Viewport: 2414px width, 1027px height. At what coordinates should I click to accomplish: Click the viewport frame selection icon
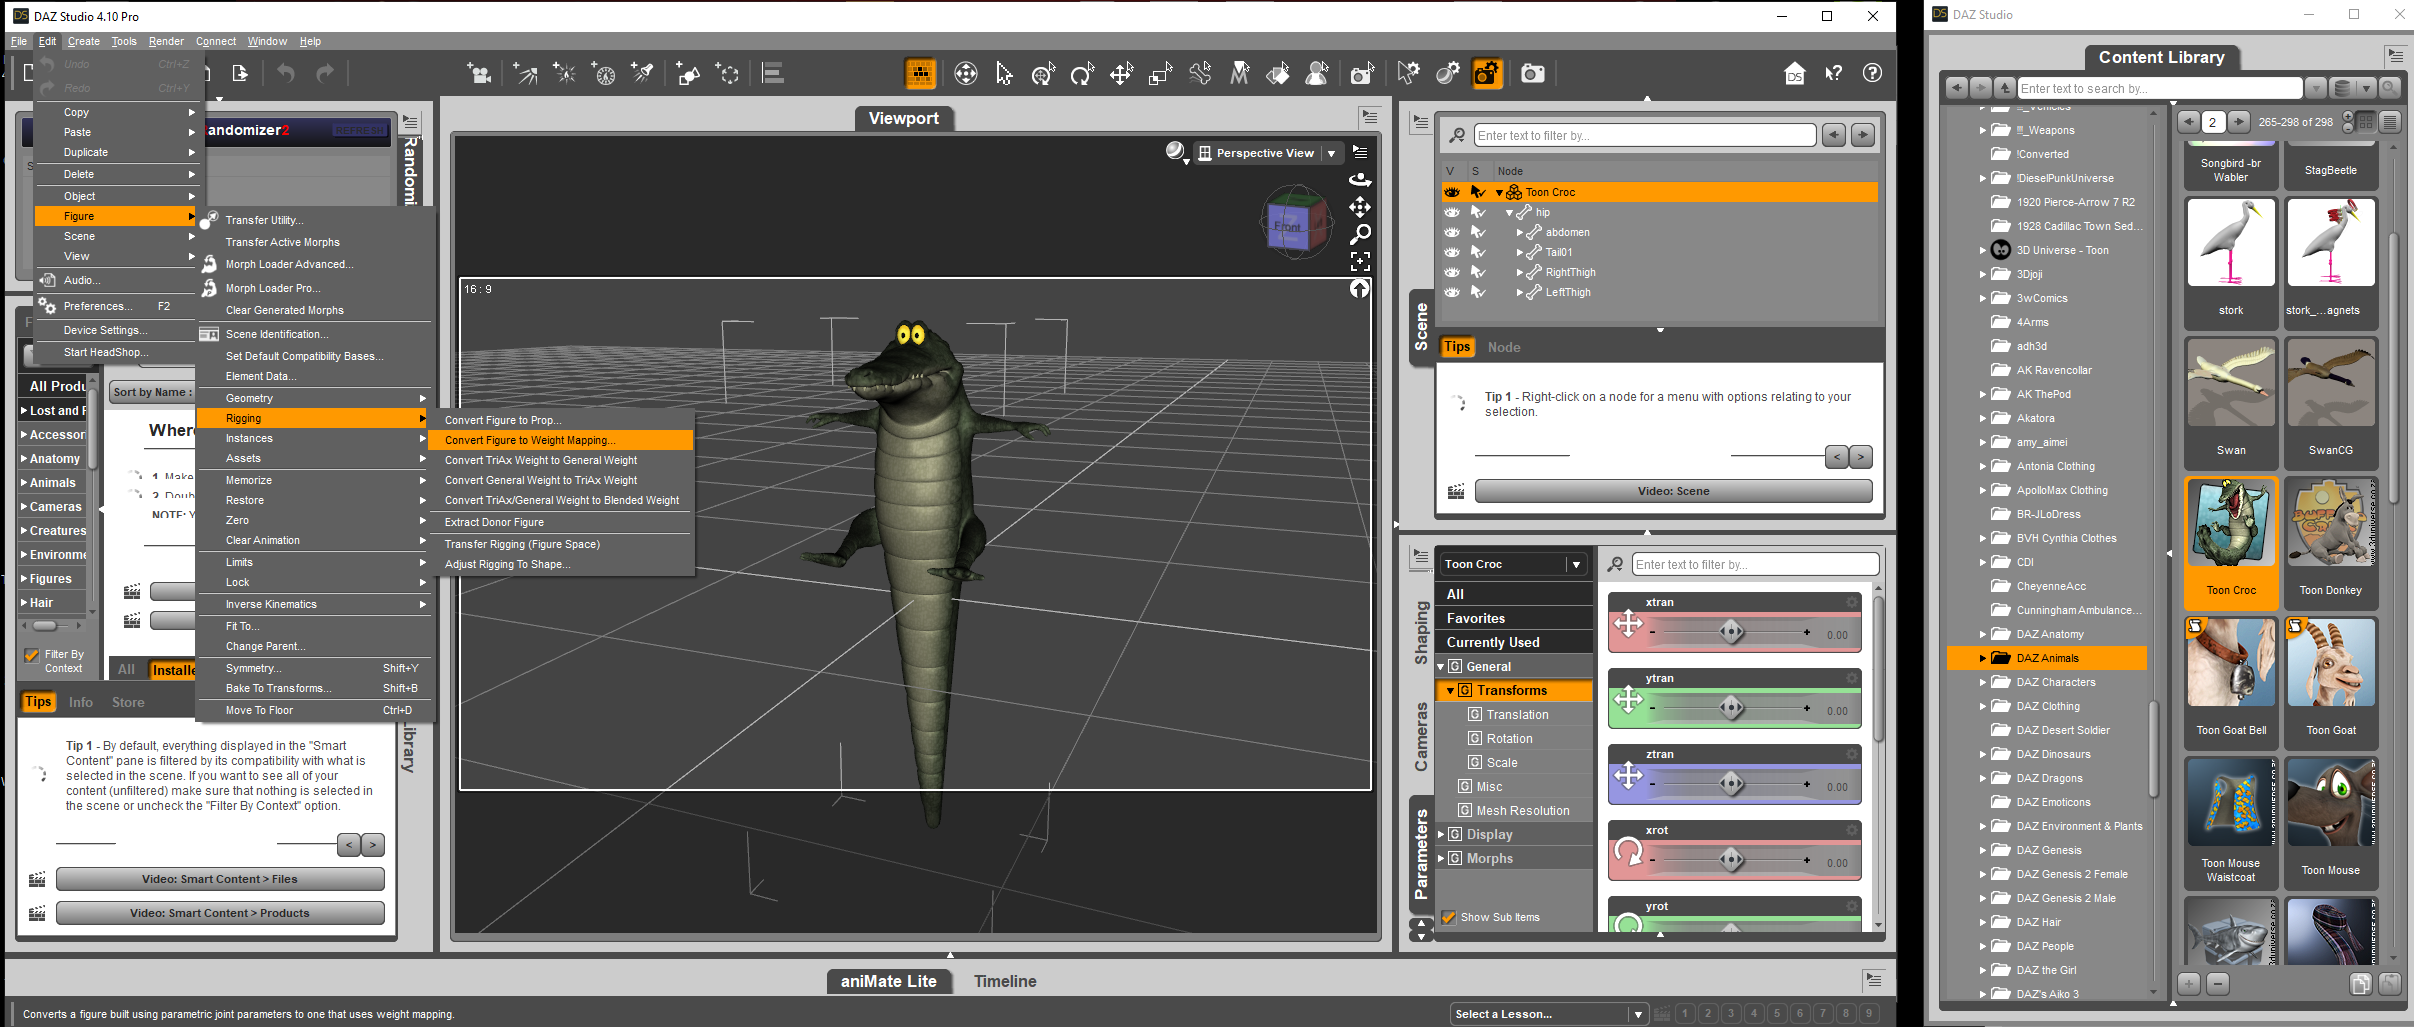(1360, 261)
